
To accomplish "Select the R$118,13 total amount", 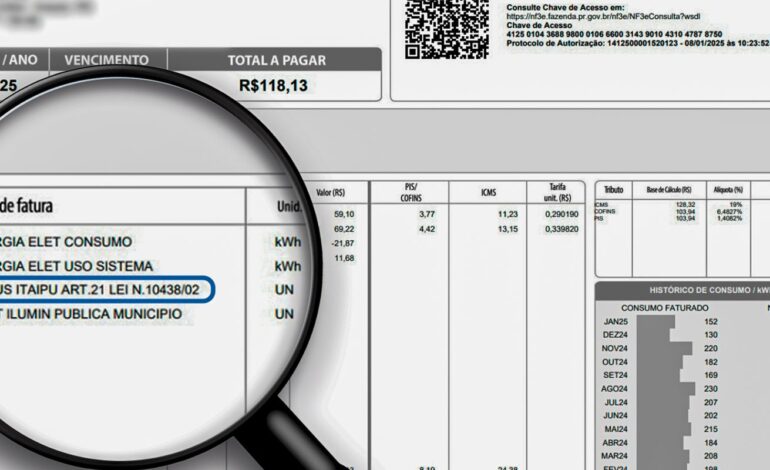I will point(273,85).
